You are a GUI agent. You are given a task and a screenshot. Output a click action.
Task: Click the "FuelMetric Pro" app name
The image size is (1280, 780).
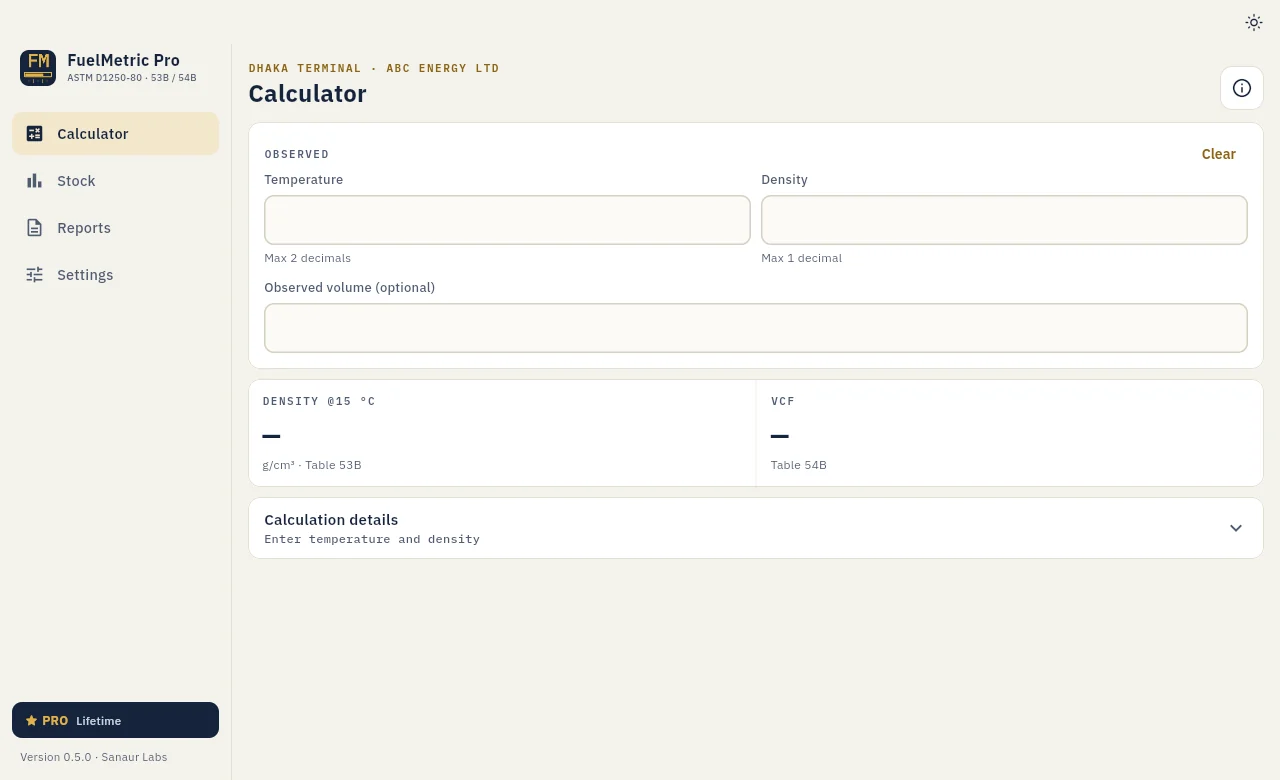click(x=124, y=60)
